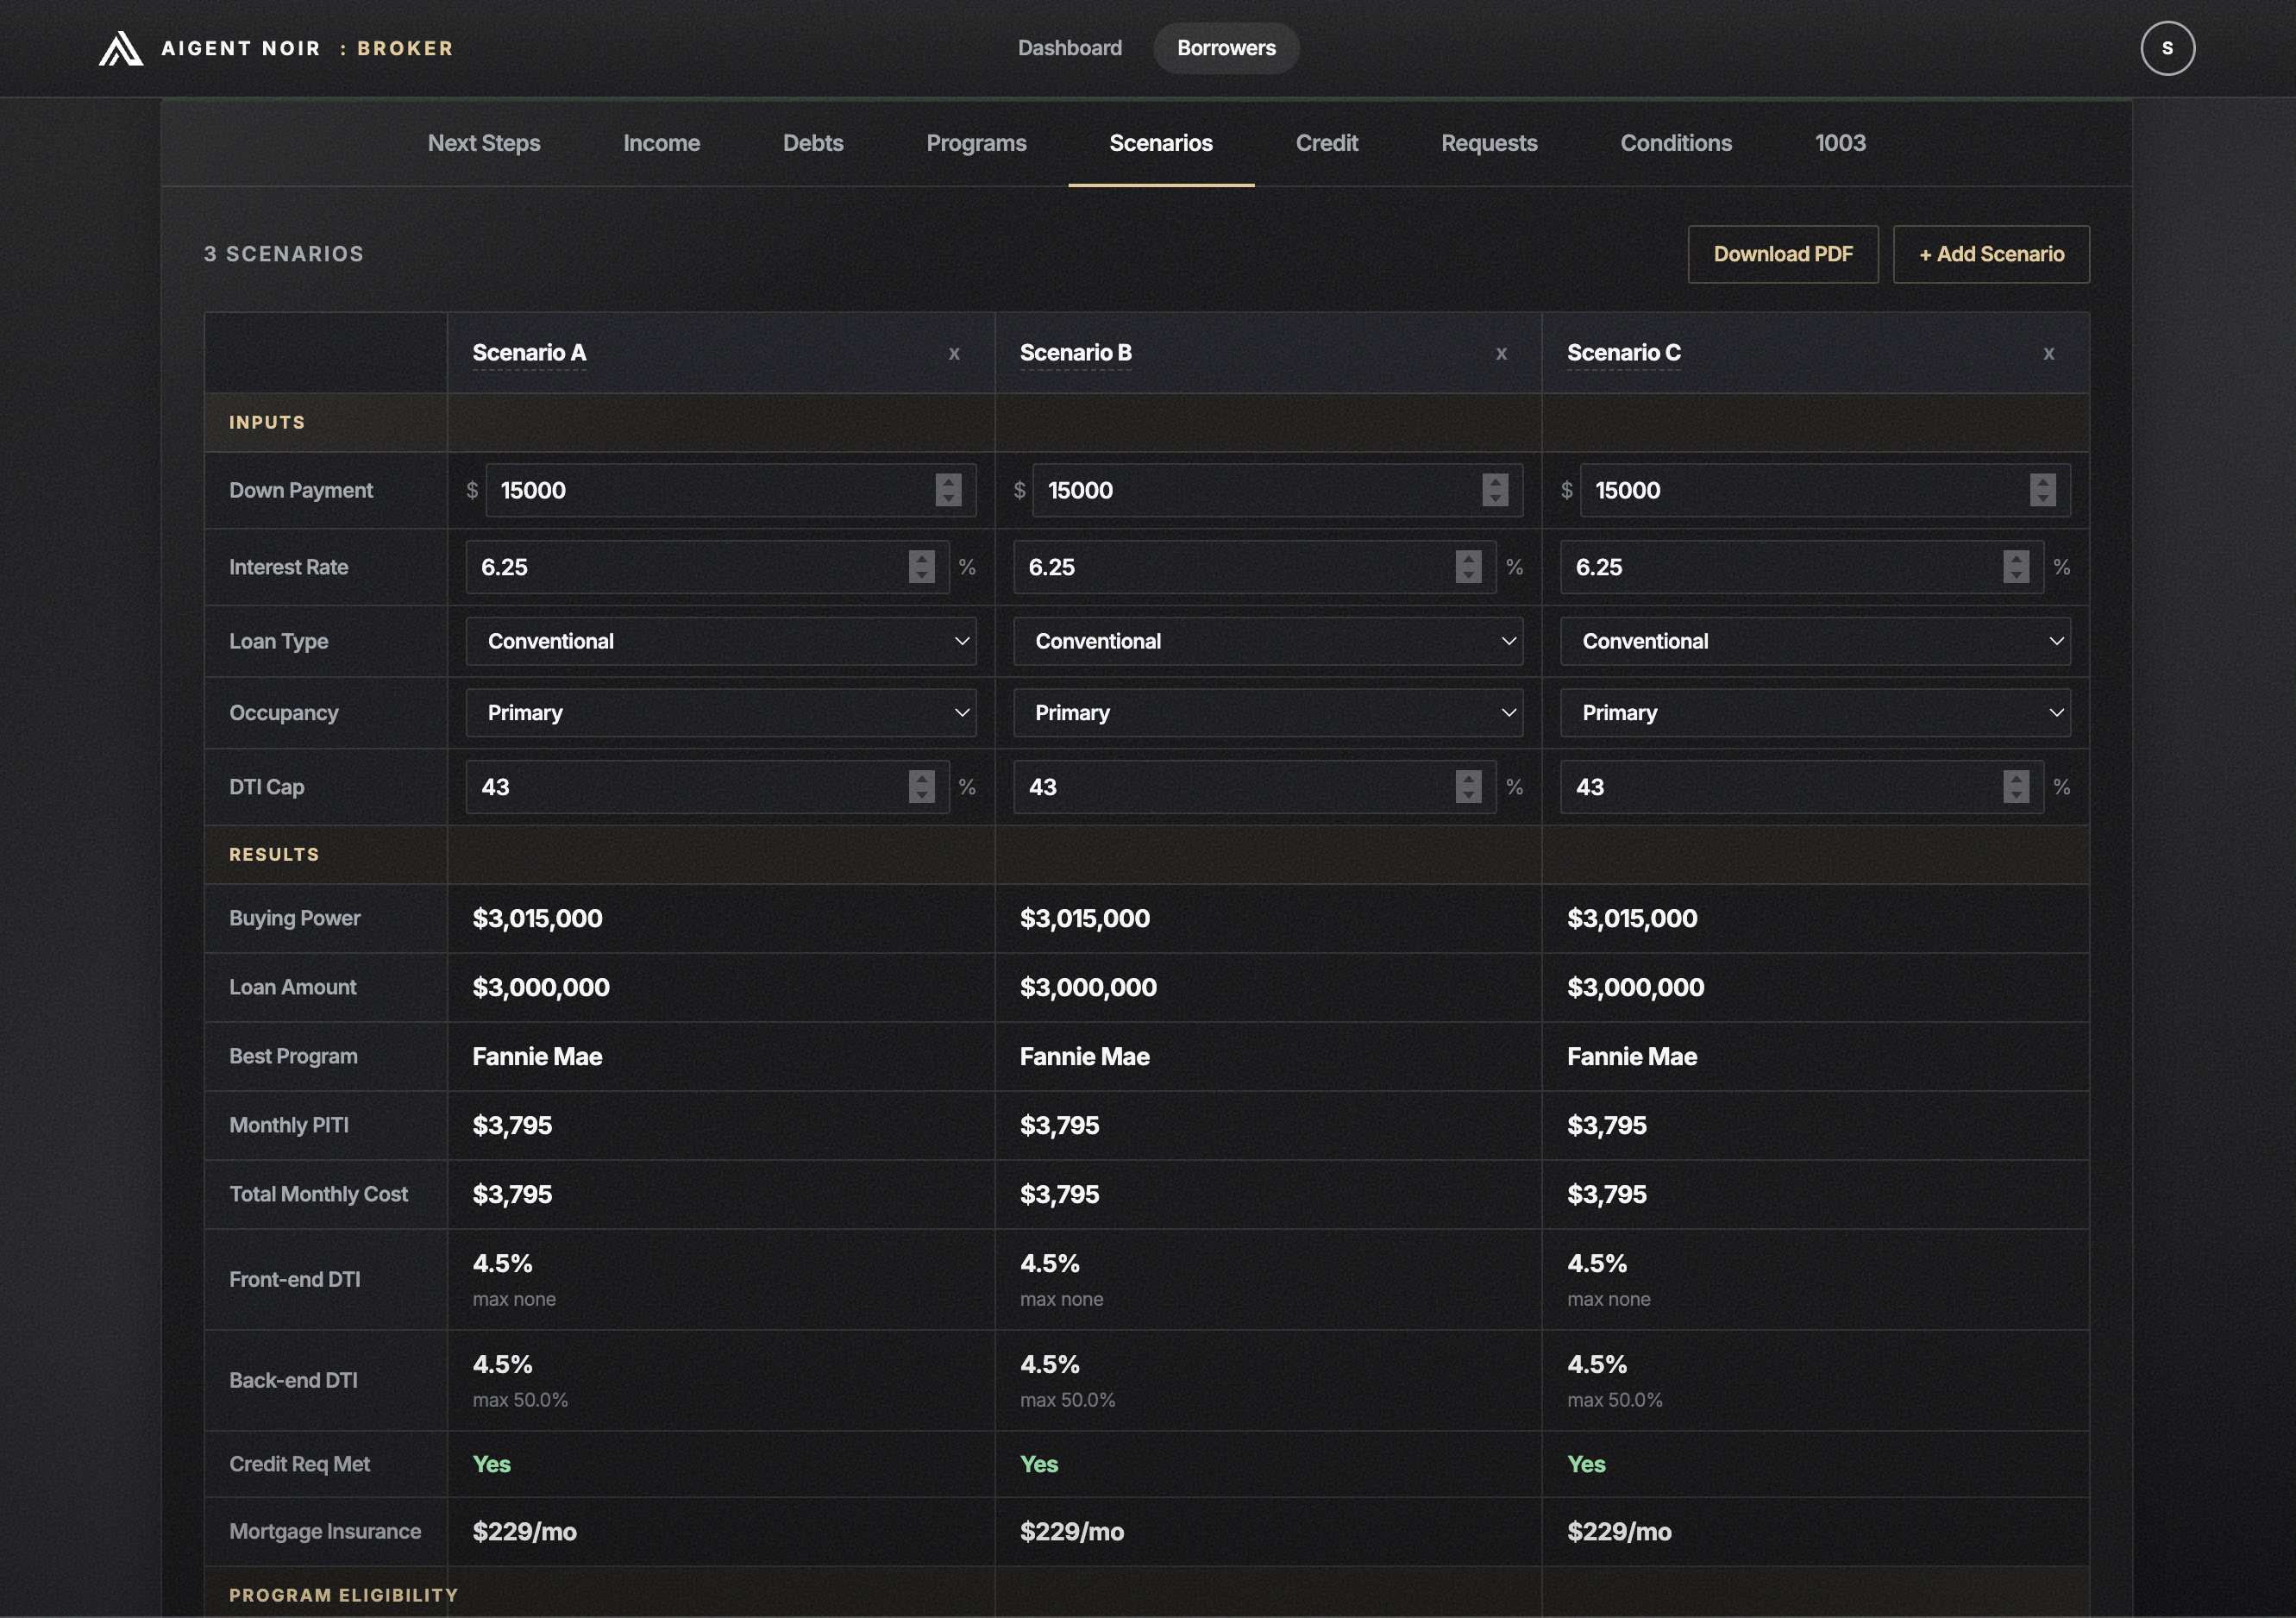The image size is (2296, 1618).
Task: Open the Conditions tab
Action: (1676, 143)
